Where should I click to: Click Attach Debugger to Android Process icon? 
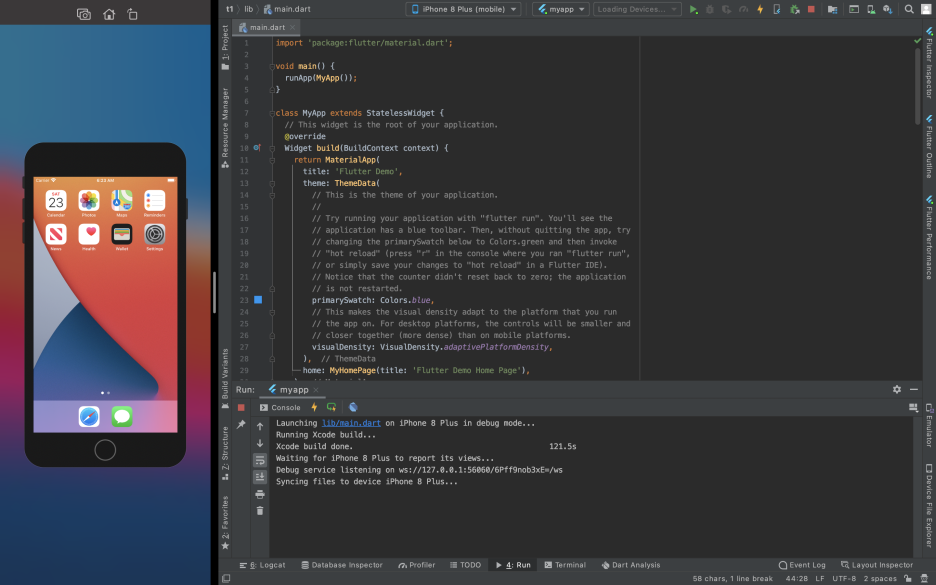point(795,9)
